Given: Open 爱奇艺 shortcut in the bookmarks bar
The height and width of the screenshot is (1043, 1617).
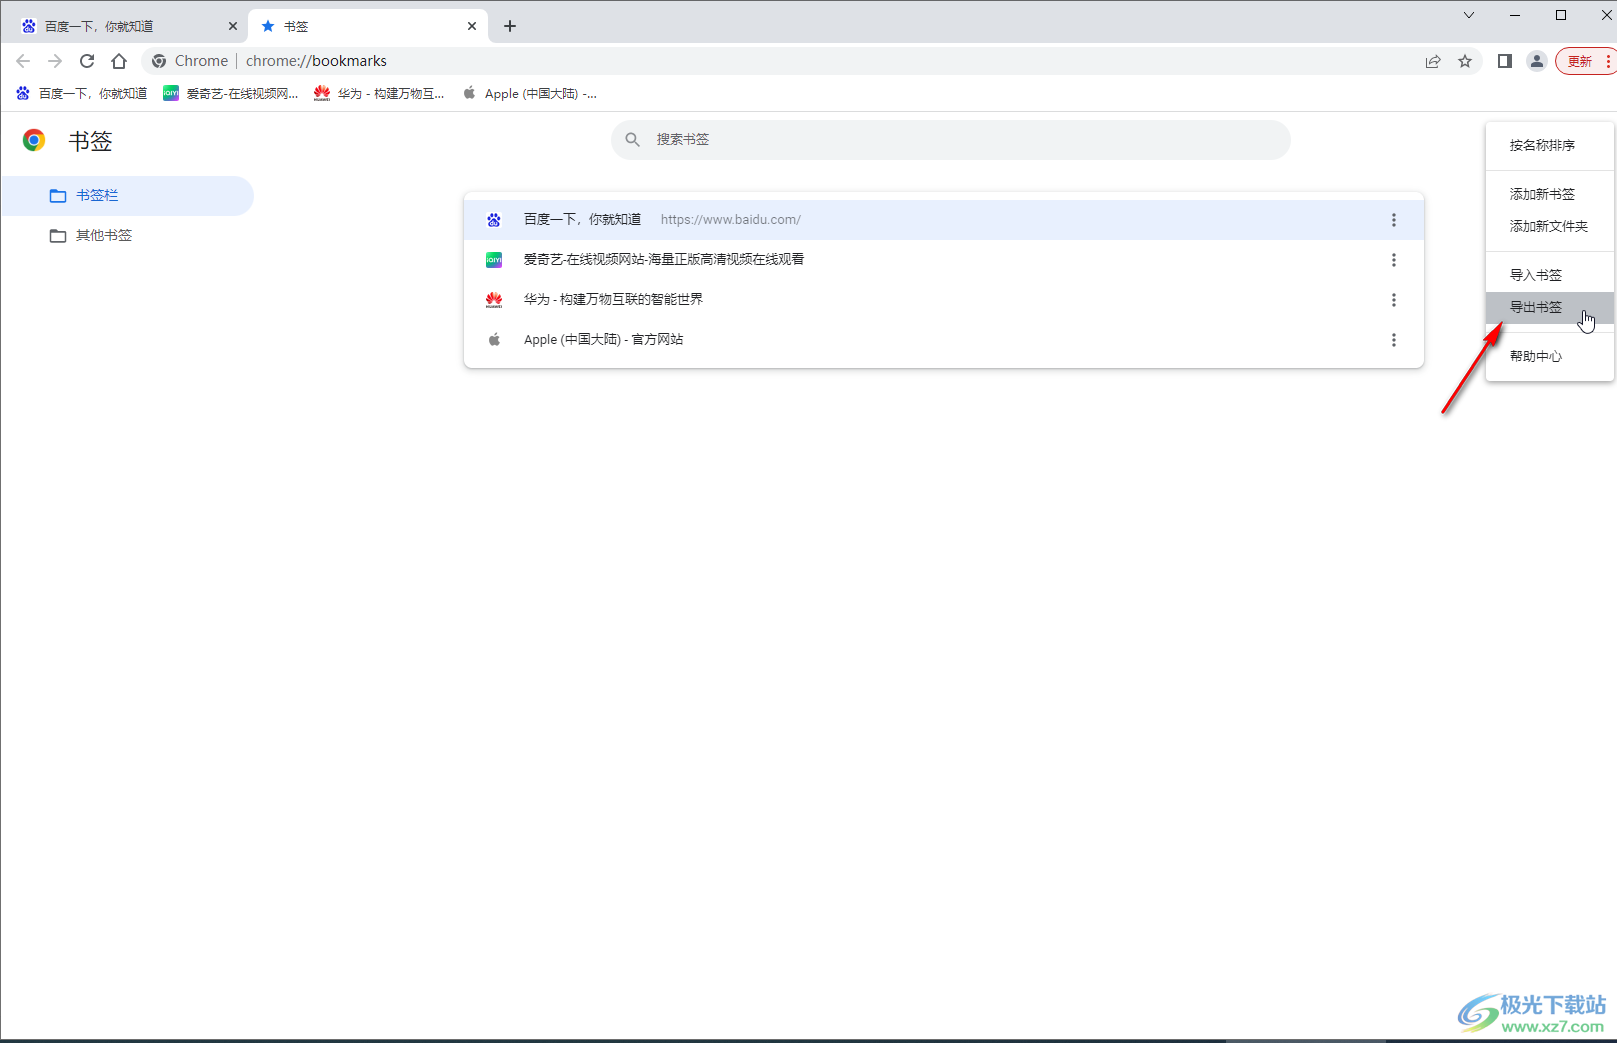Looking at the screenshot, I should [x=231, y=93].
